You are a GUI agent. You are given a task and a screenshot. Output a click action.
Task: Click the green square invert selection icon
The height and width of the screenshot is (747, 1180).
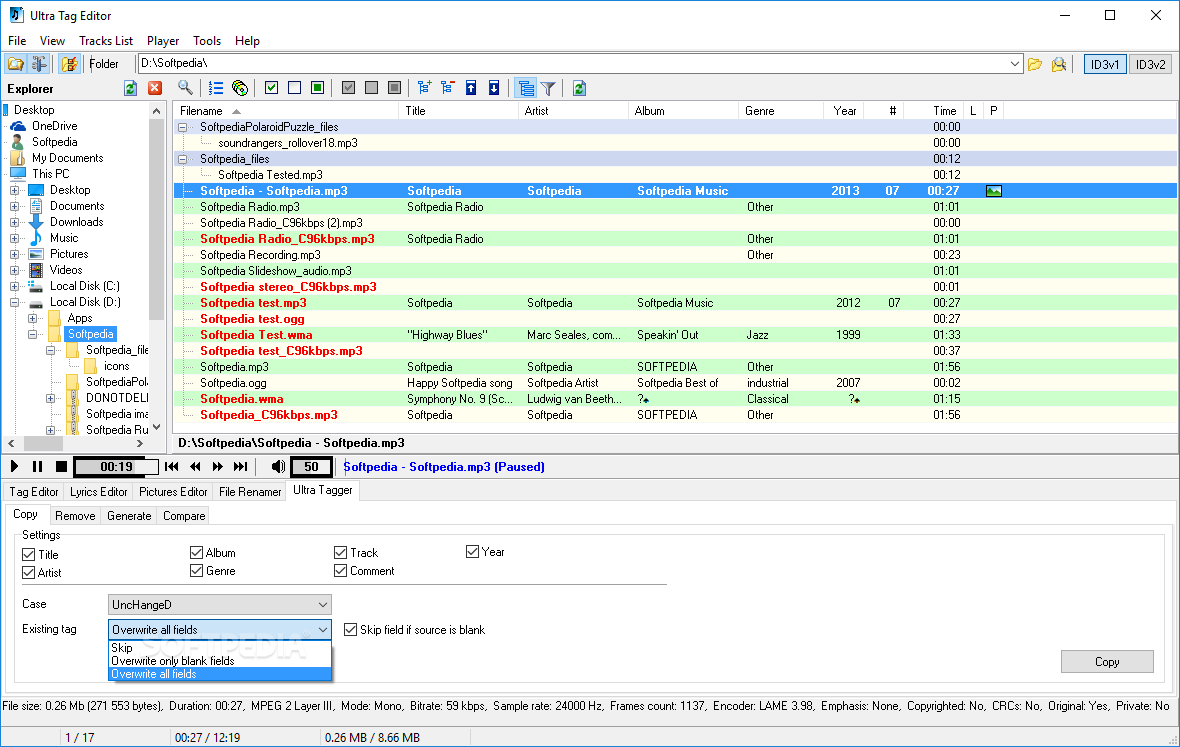click(x=318, y=88)
